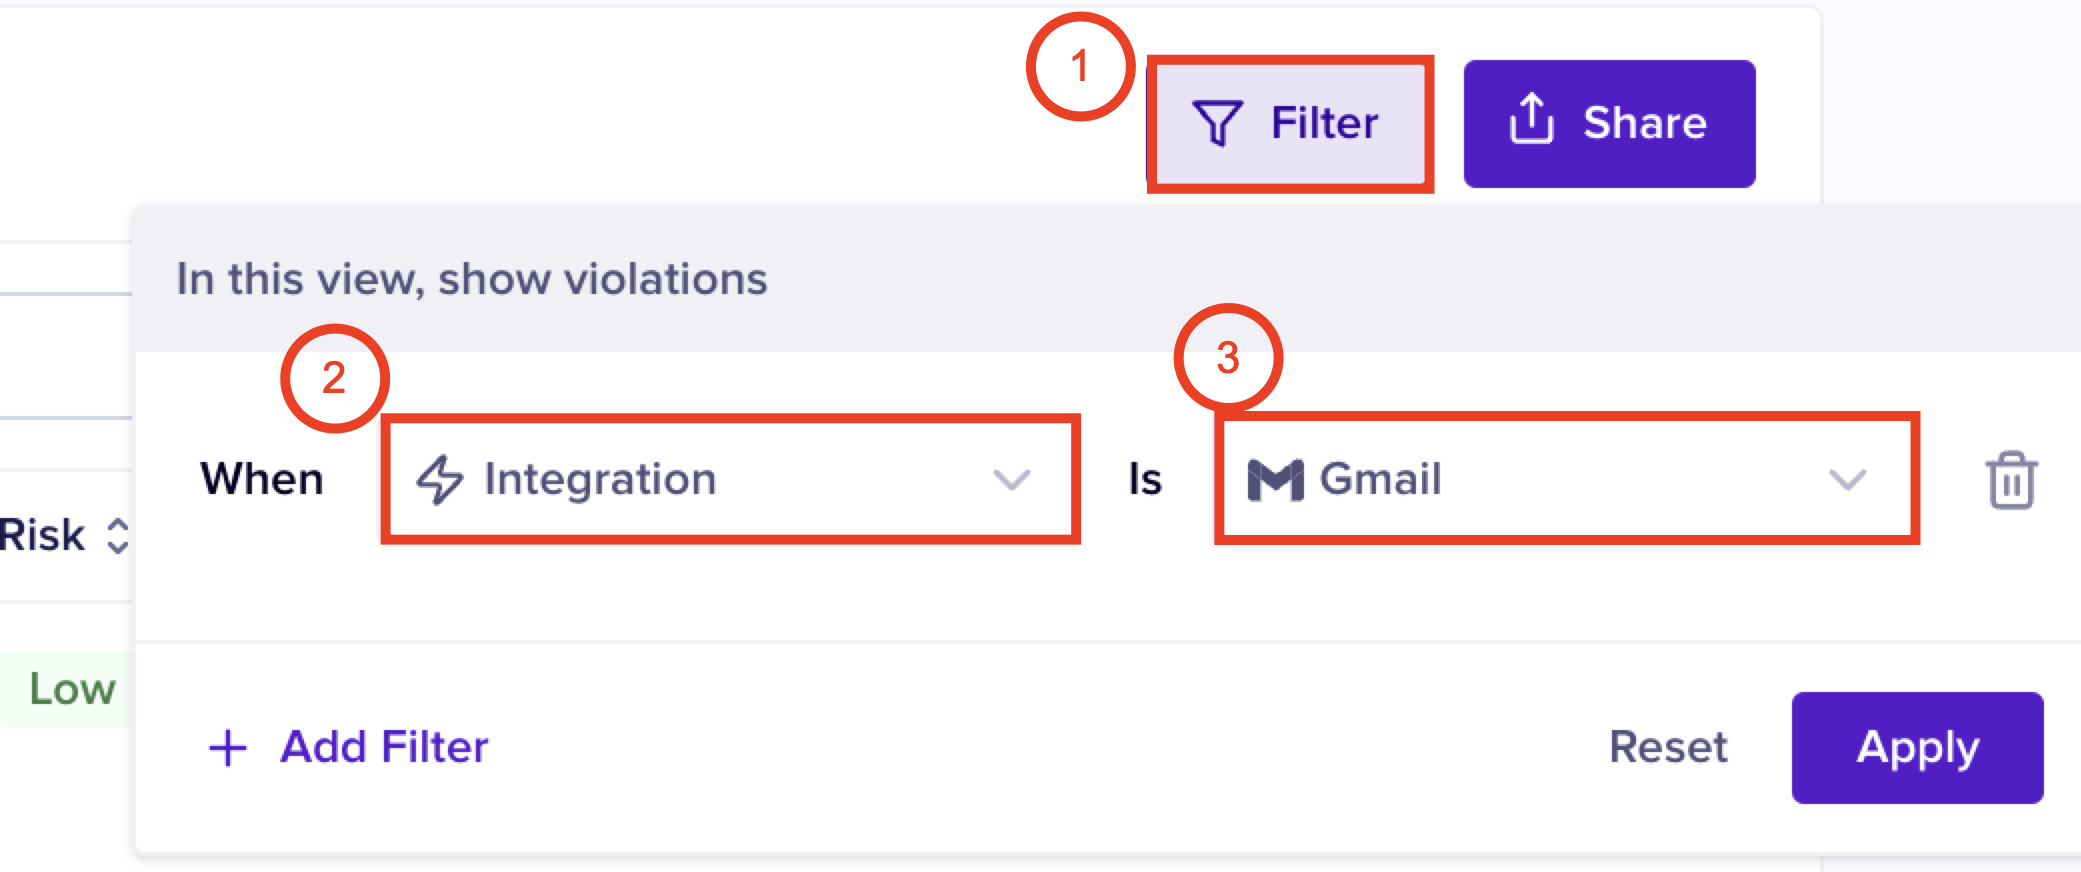2081x872 pixels.
Task: Click the plus icon beside Add Filter
Action: [x=228, y=747]
